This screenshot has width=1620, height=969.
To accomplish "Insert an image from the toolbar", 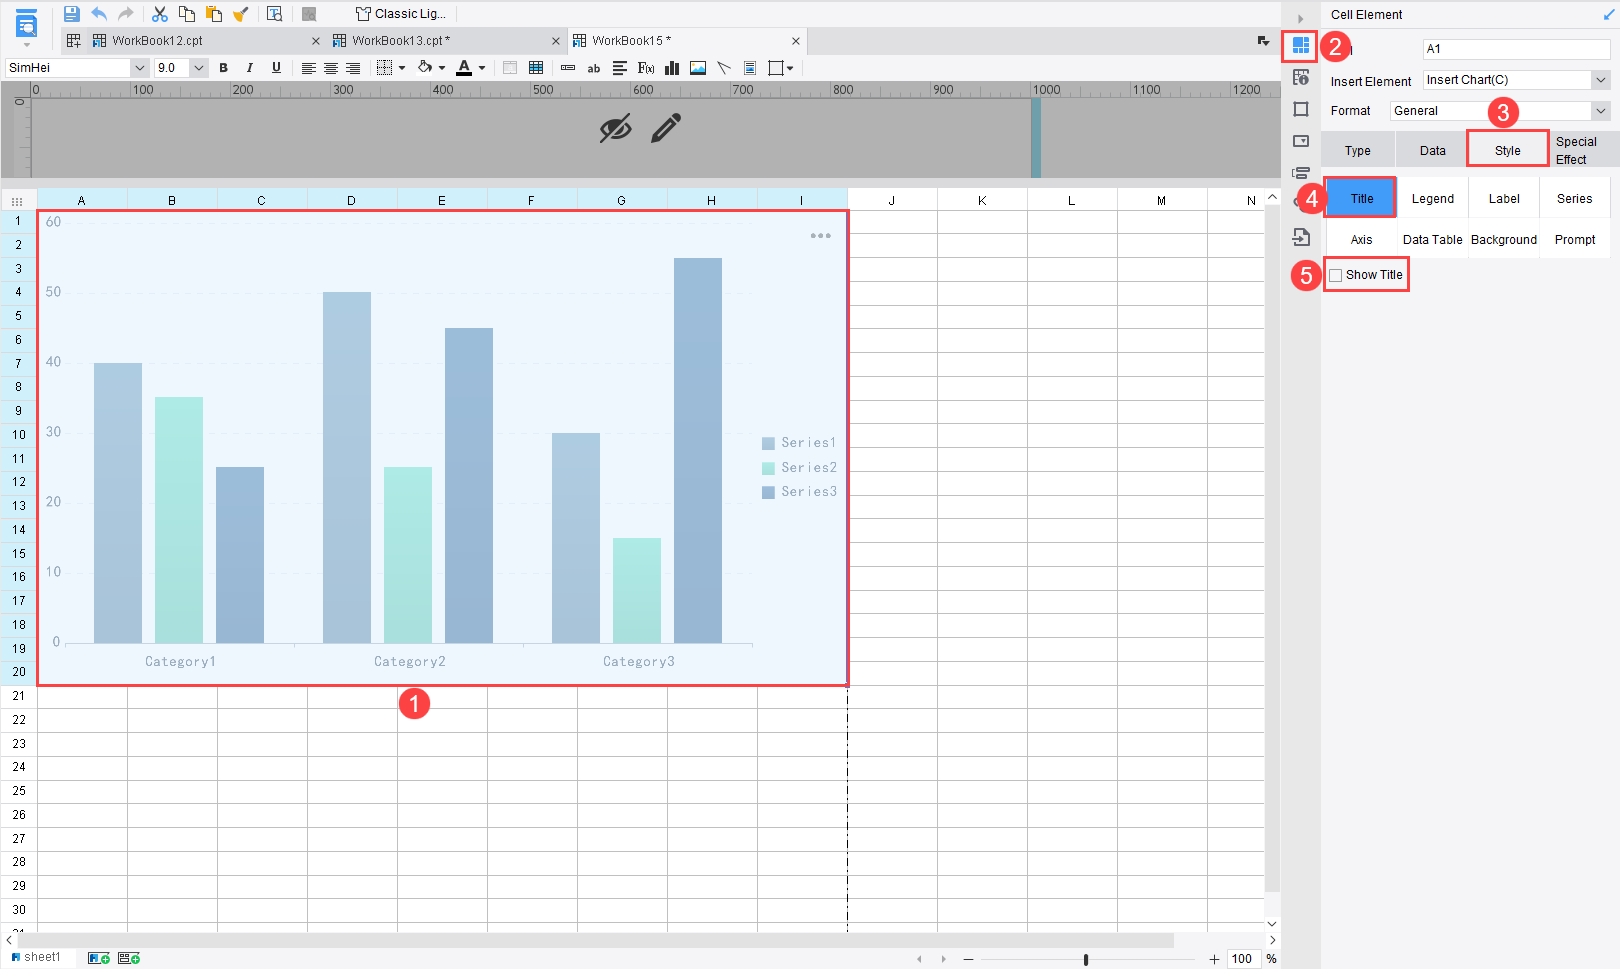I will click(x=698, y=68).
